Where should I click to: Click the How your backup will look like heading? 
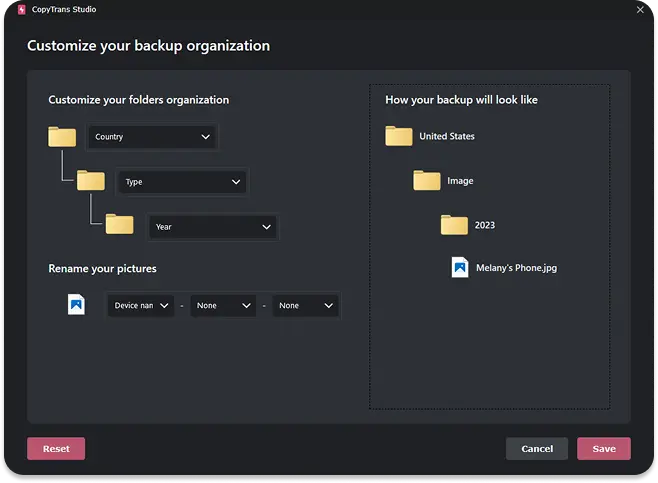461,100
